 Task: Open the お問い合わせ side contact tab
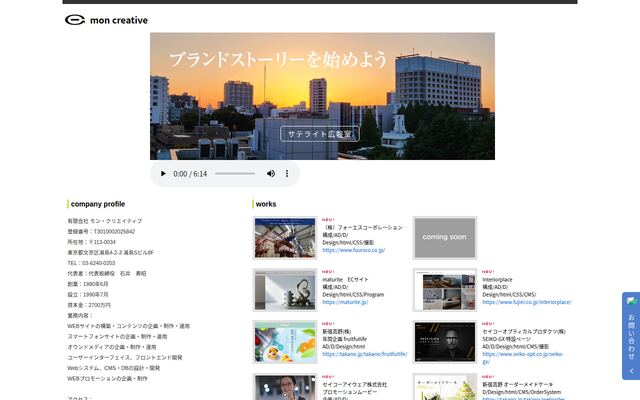pyautogui.click(x=631, y=336)
